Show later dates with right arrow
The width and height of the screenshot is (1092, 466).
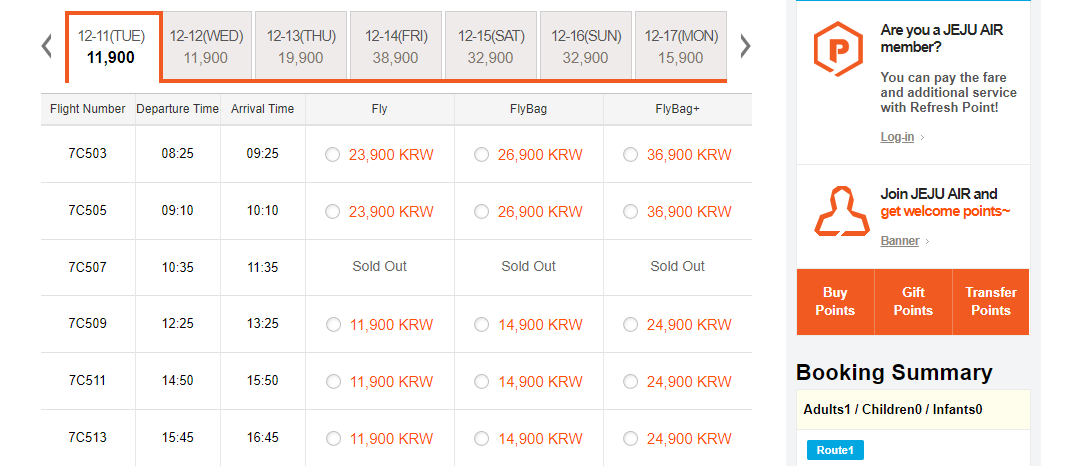coord(745,47)
